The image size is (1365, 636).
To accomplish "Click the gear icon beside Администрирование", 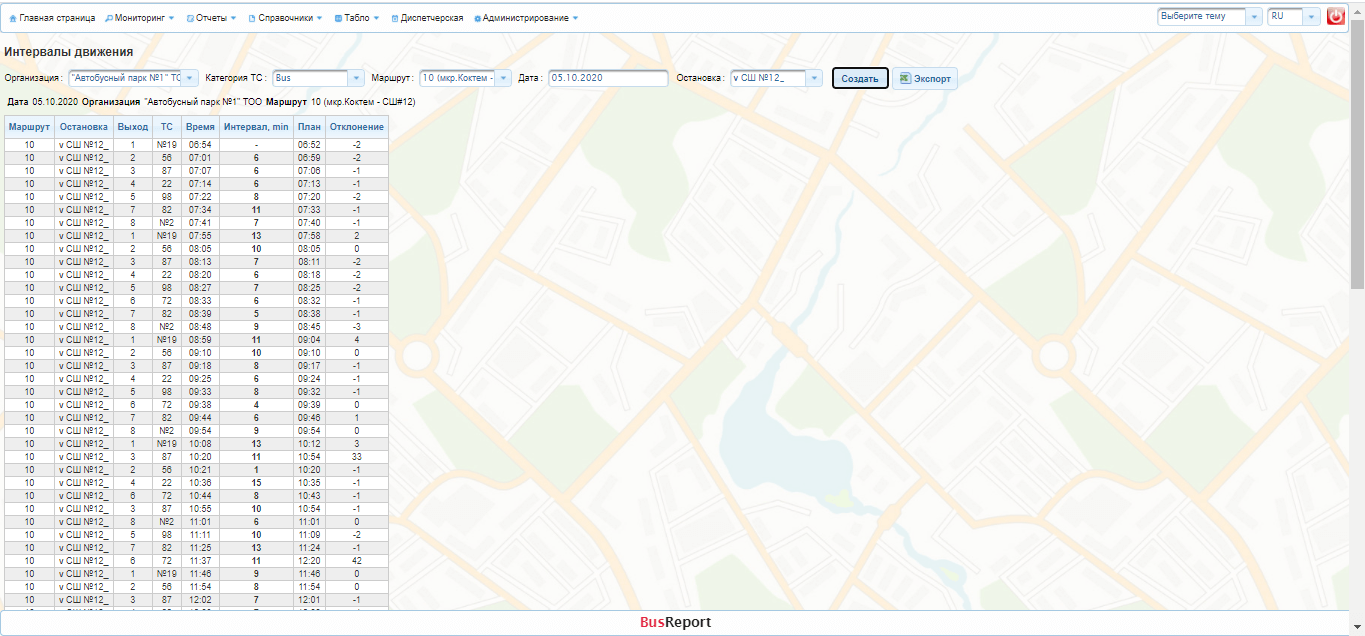I will point(478,18).
